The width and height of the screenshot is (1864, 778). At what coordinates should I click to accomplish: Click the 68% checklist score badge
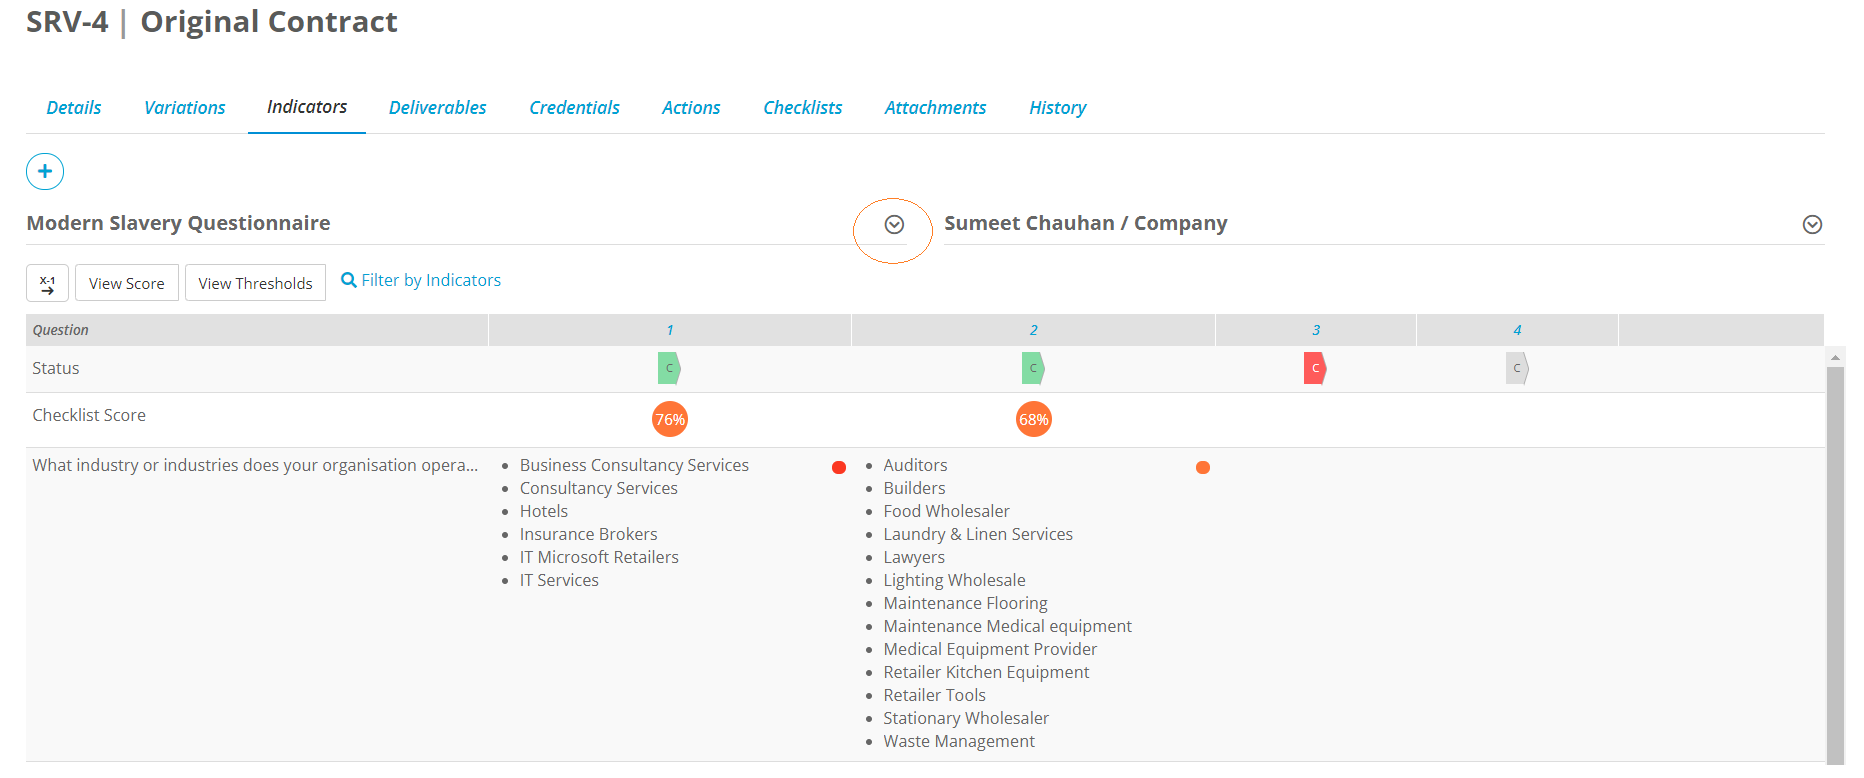1034,419
